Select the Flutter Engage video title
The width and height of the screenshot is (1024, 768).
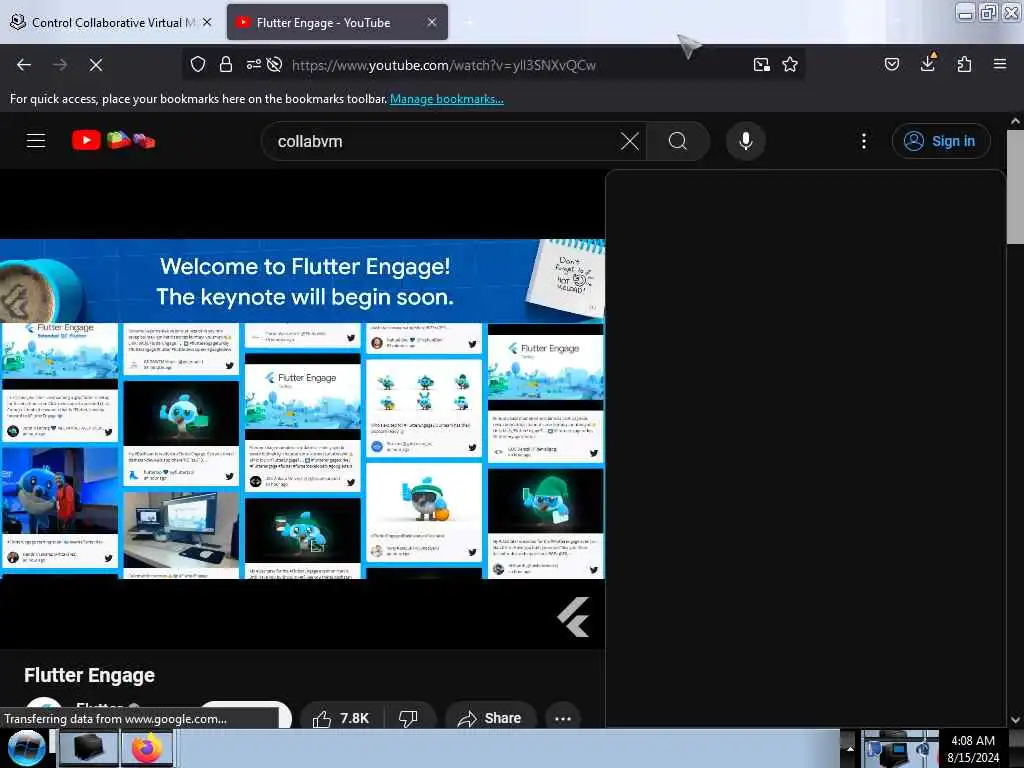[x=89, y=675]
